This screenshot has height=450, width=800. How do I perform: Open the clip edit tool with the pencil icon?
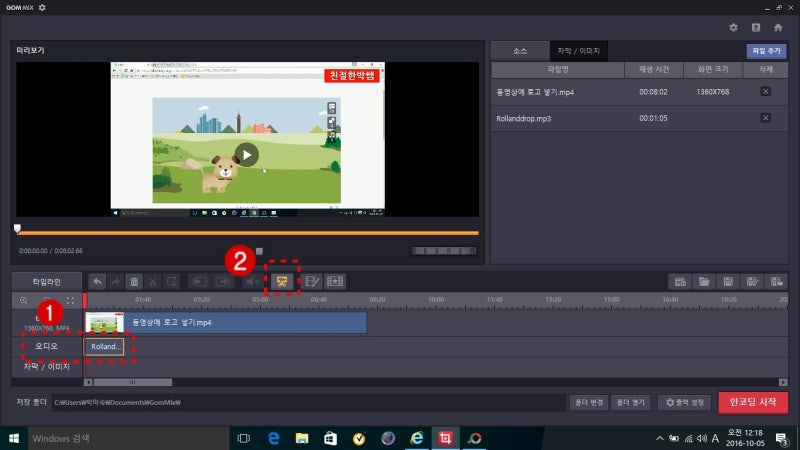311,282
